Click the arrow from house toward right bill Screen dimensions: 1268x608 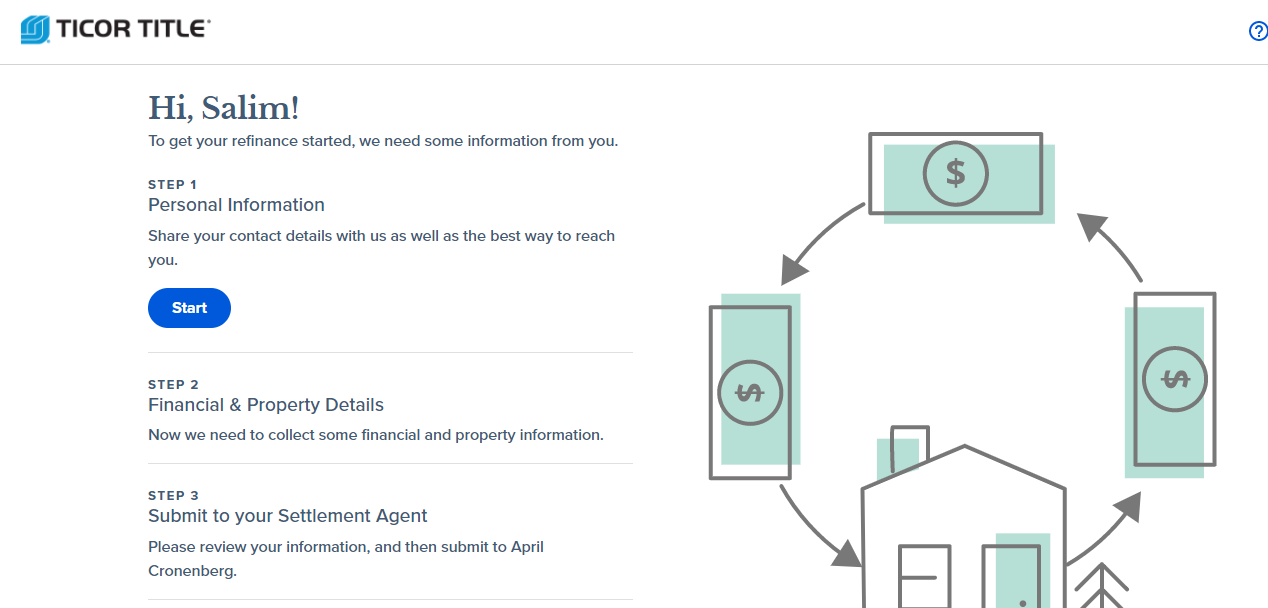(x=1104, y=527)
